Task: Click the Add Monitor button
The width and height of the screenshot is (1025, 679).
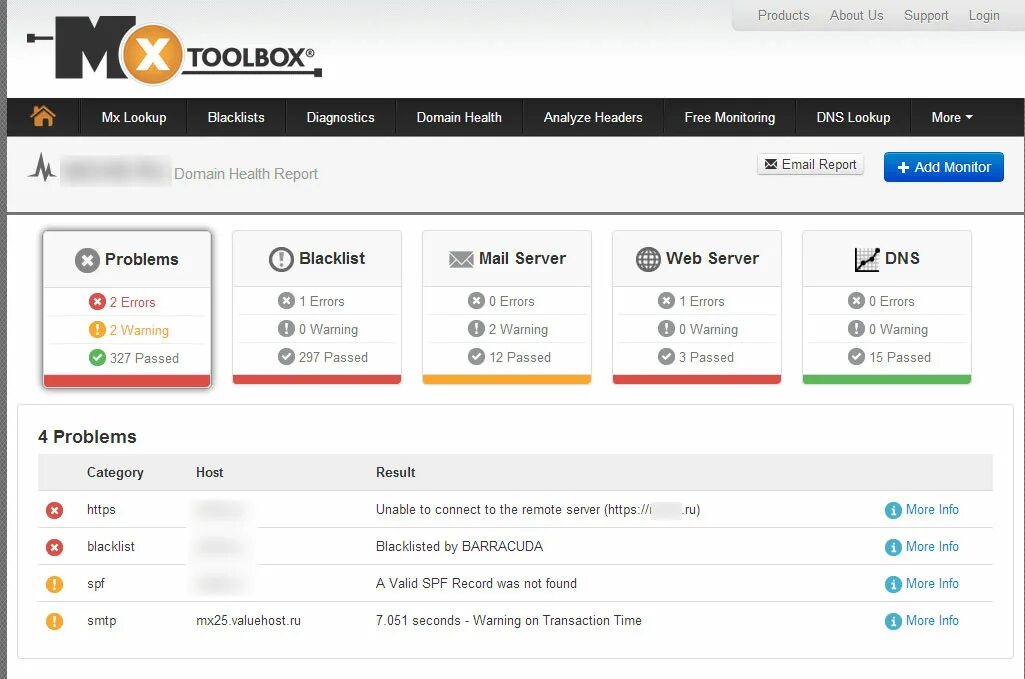Action: coord(943,167)
